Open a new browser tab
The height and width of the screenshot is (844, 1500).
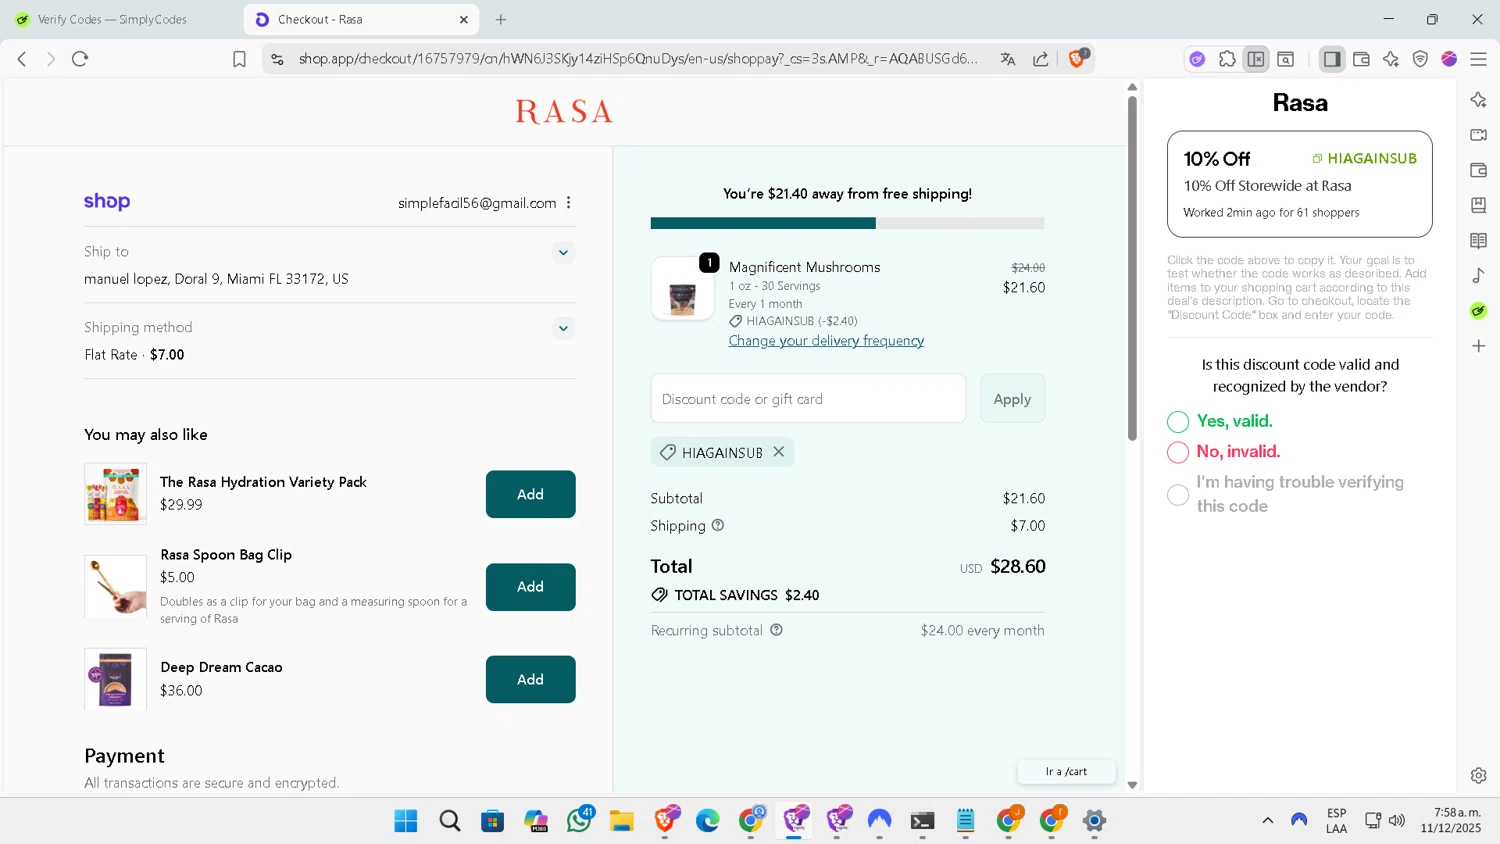point(501,19)
